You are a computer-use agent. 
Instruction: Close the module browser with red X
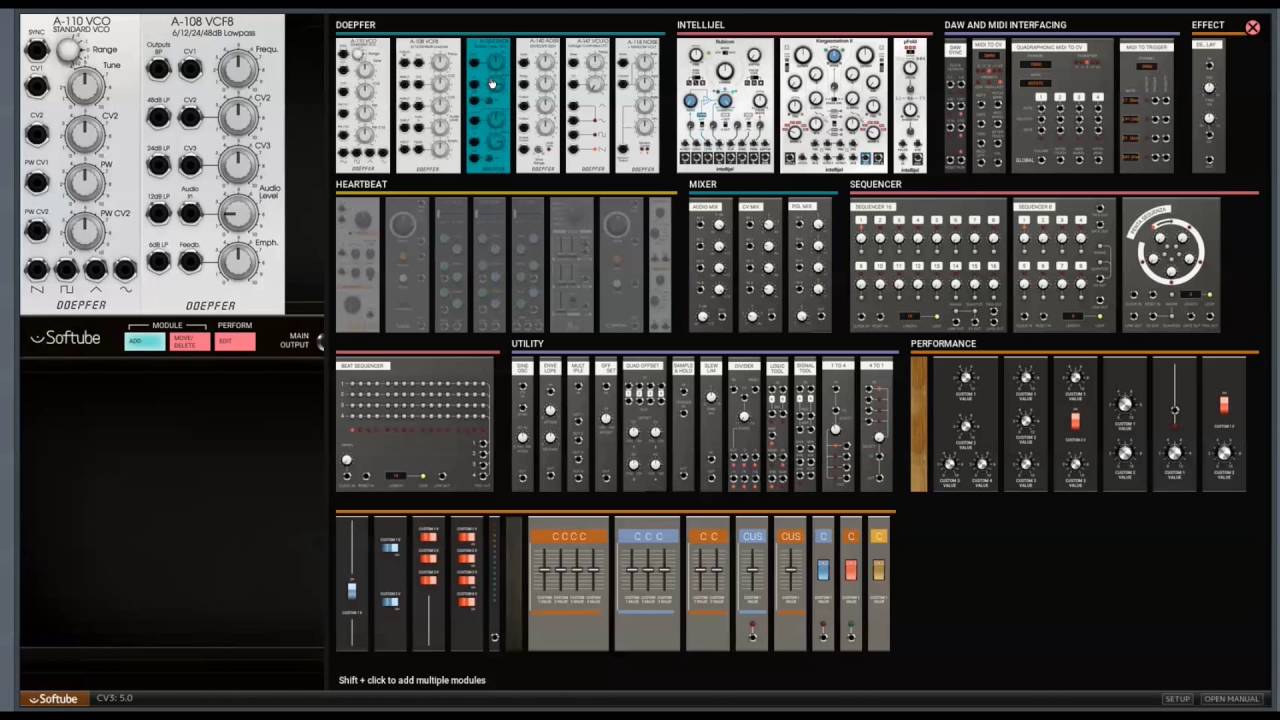click(1252, 27)
